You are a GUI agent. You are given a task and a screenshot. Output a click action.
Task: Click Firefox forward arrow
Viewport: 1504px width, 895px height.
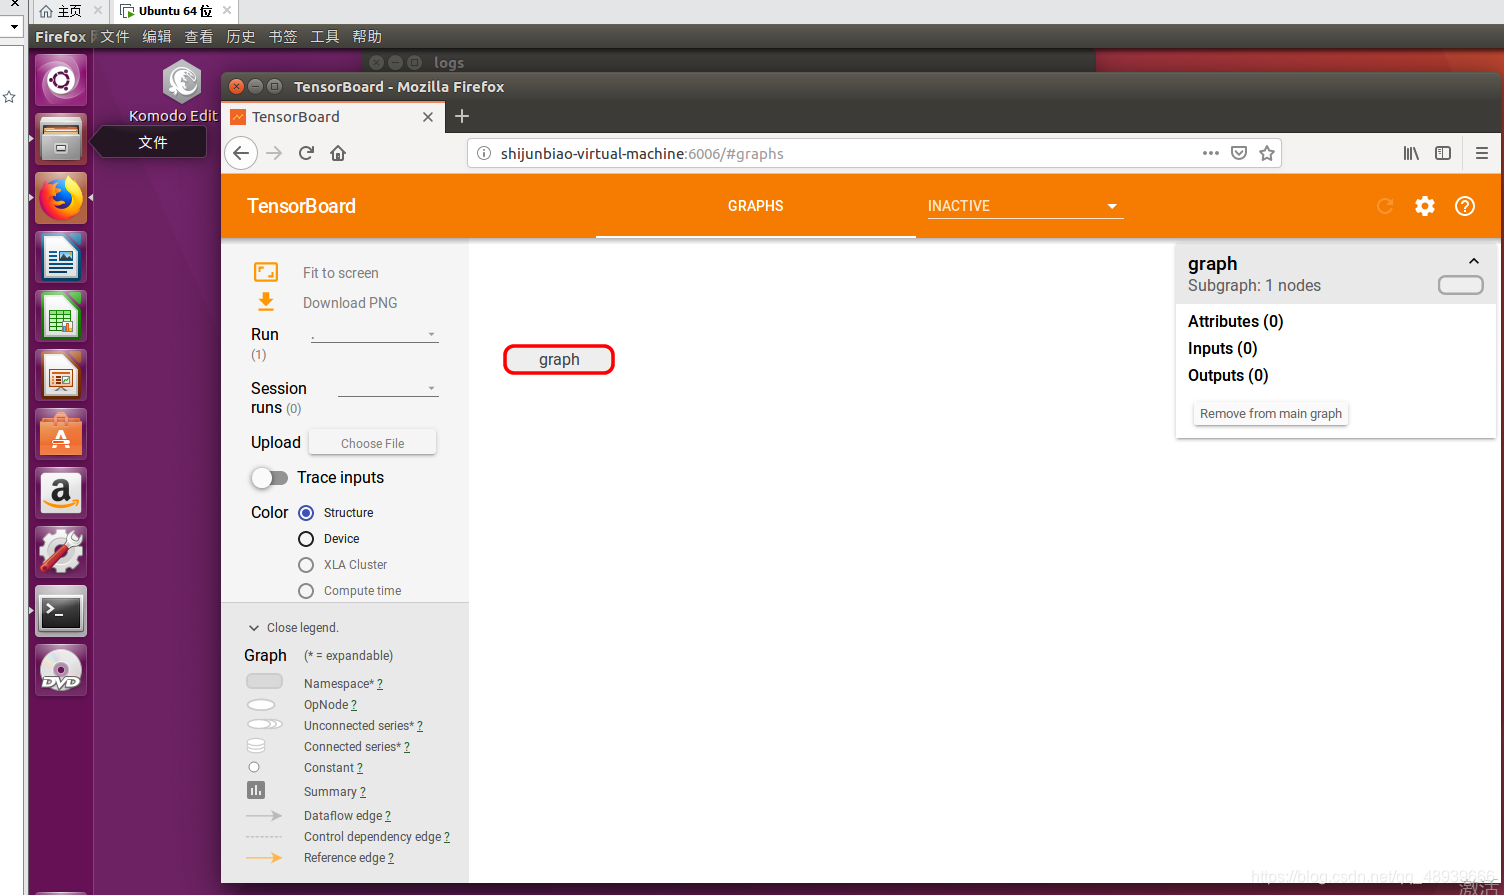274,153
